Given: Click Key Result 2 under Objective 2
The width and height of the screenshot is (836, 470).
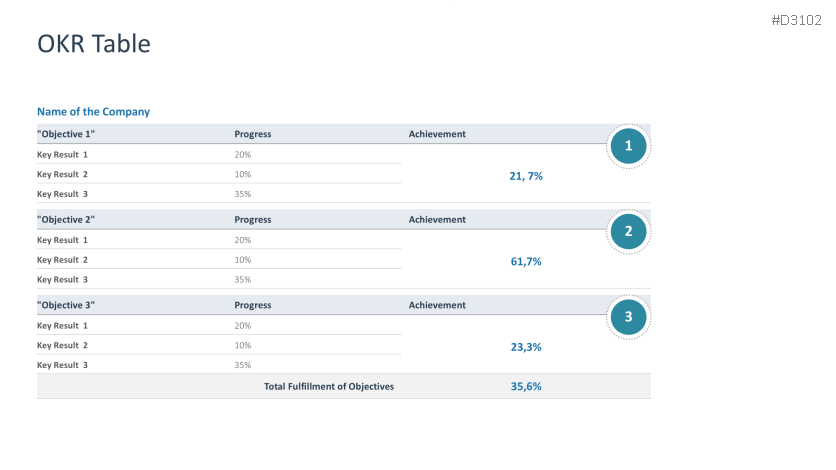Looking at the screenshot, I should point(62,260).
